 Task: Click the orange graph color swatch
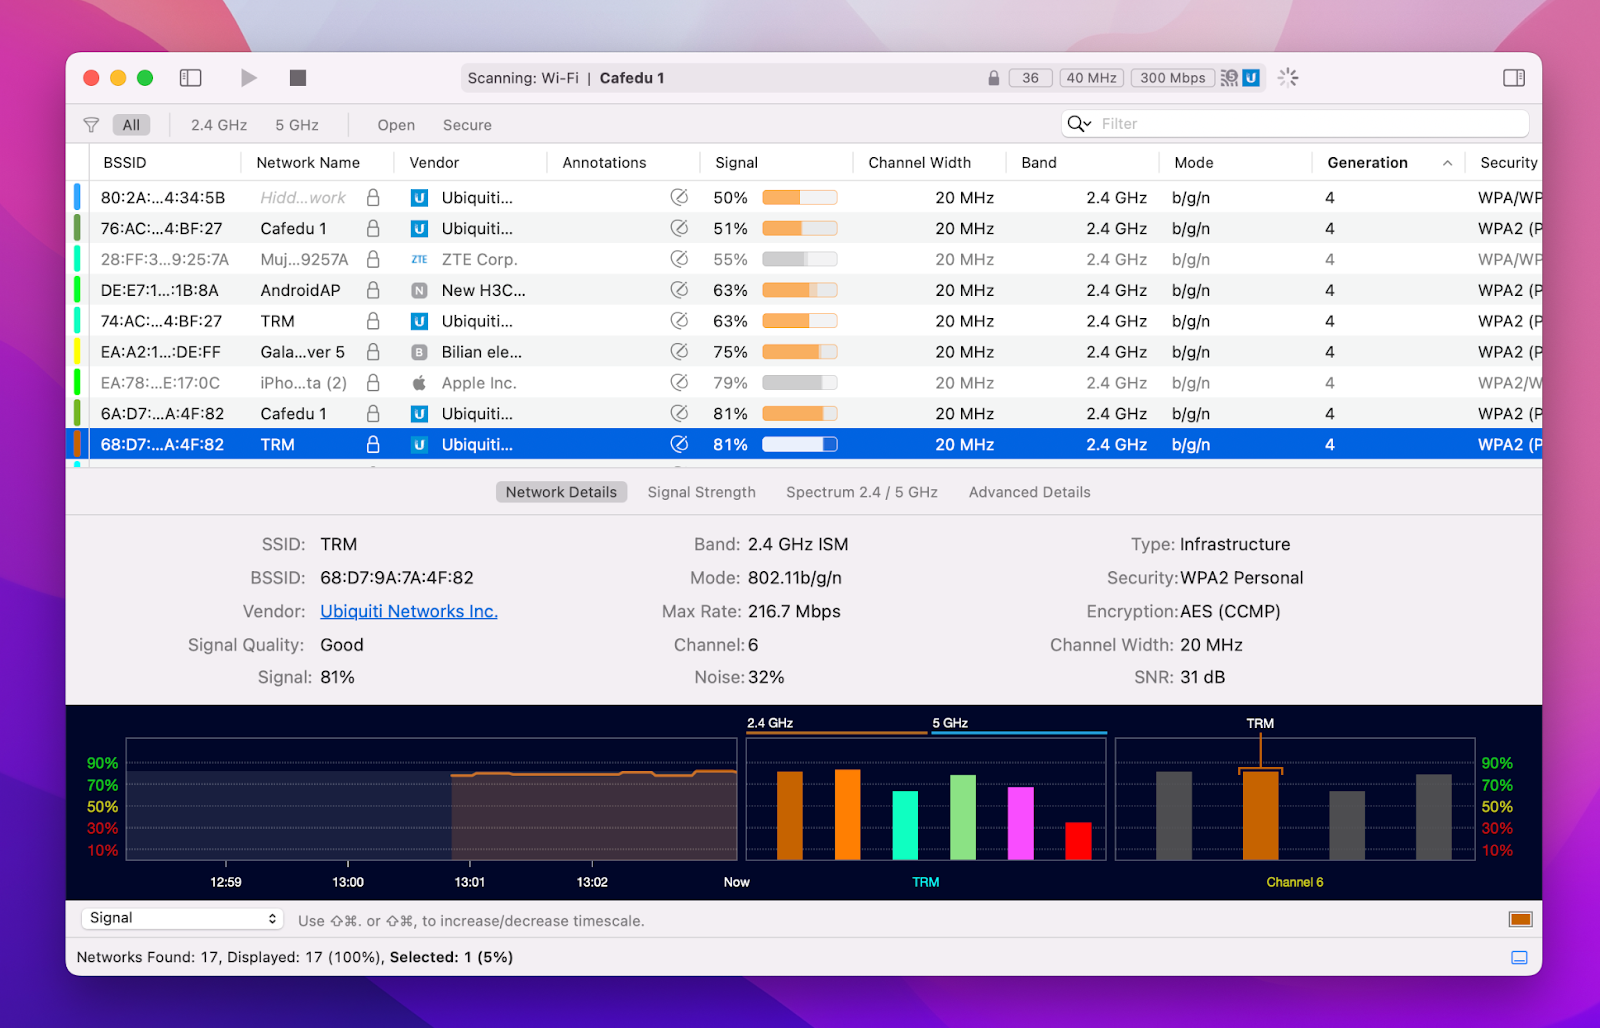[1520, 919]
